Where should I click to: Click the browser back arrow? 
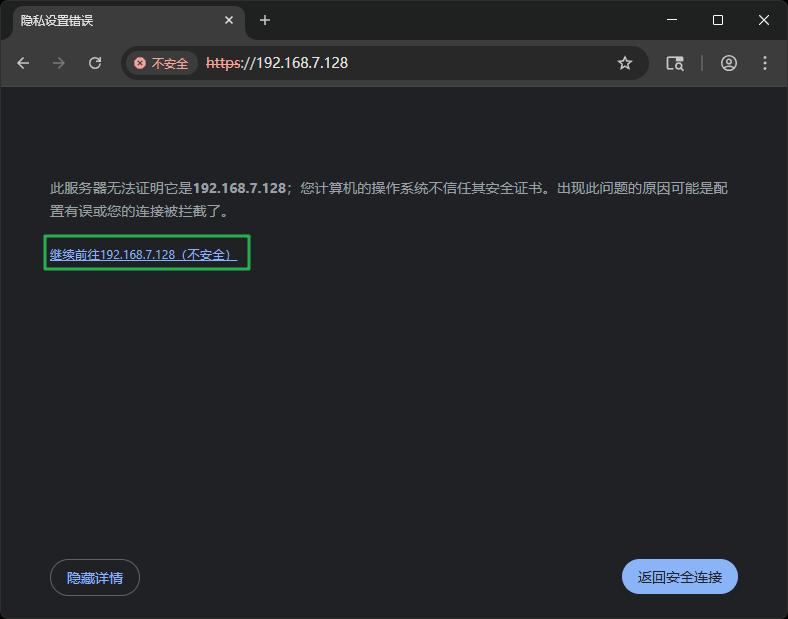pos(23,63)
